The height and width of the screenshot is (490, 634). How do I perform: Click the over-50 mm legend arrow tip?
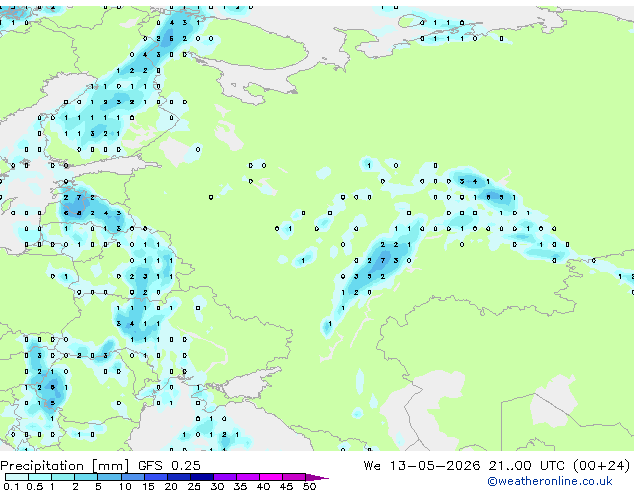click(x=317, y=478)
